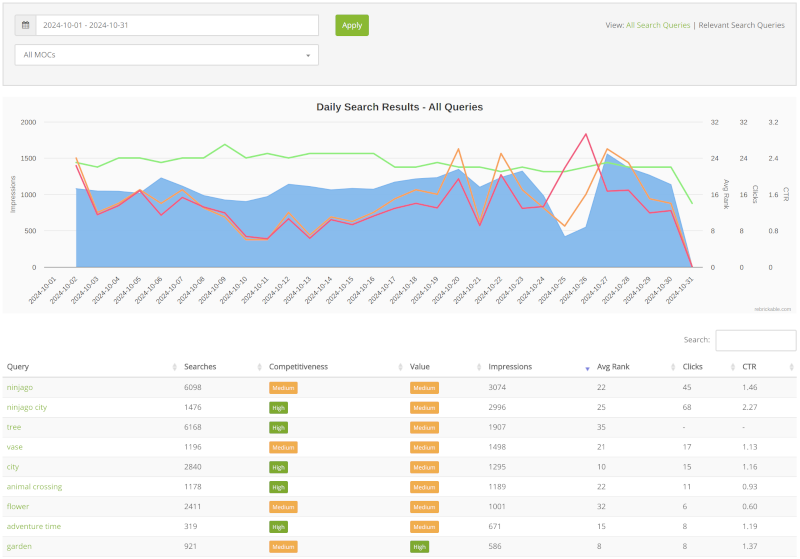
Task: Open the ninjago city query link
Action: (27, 407)
